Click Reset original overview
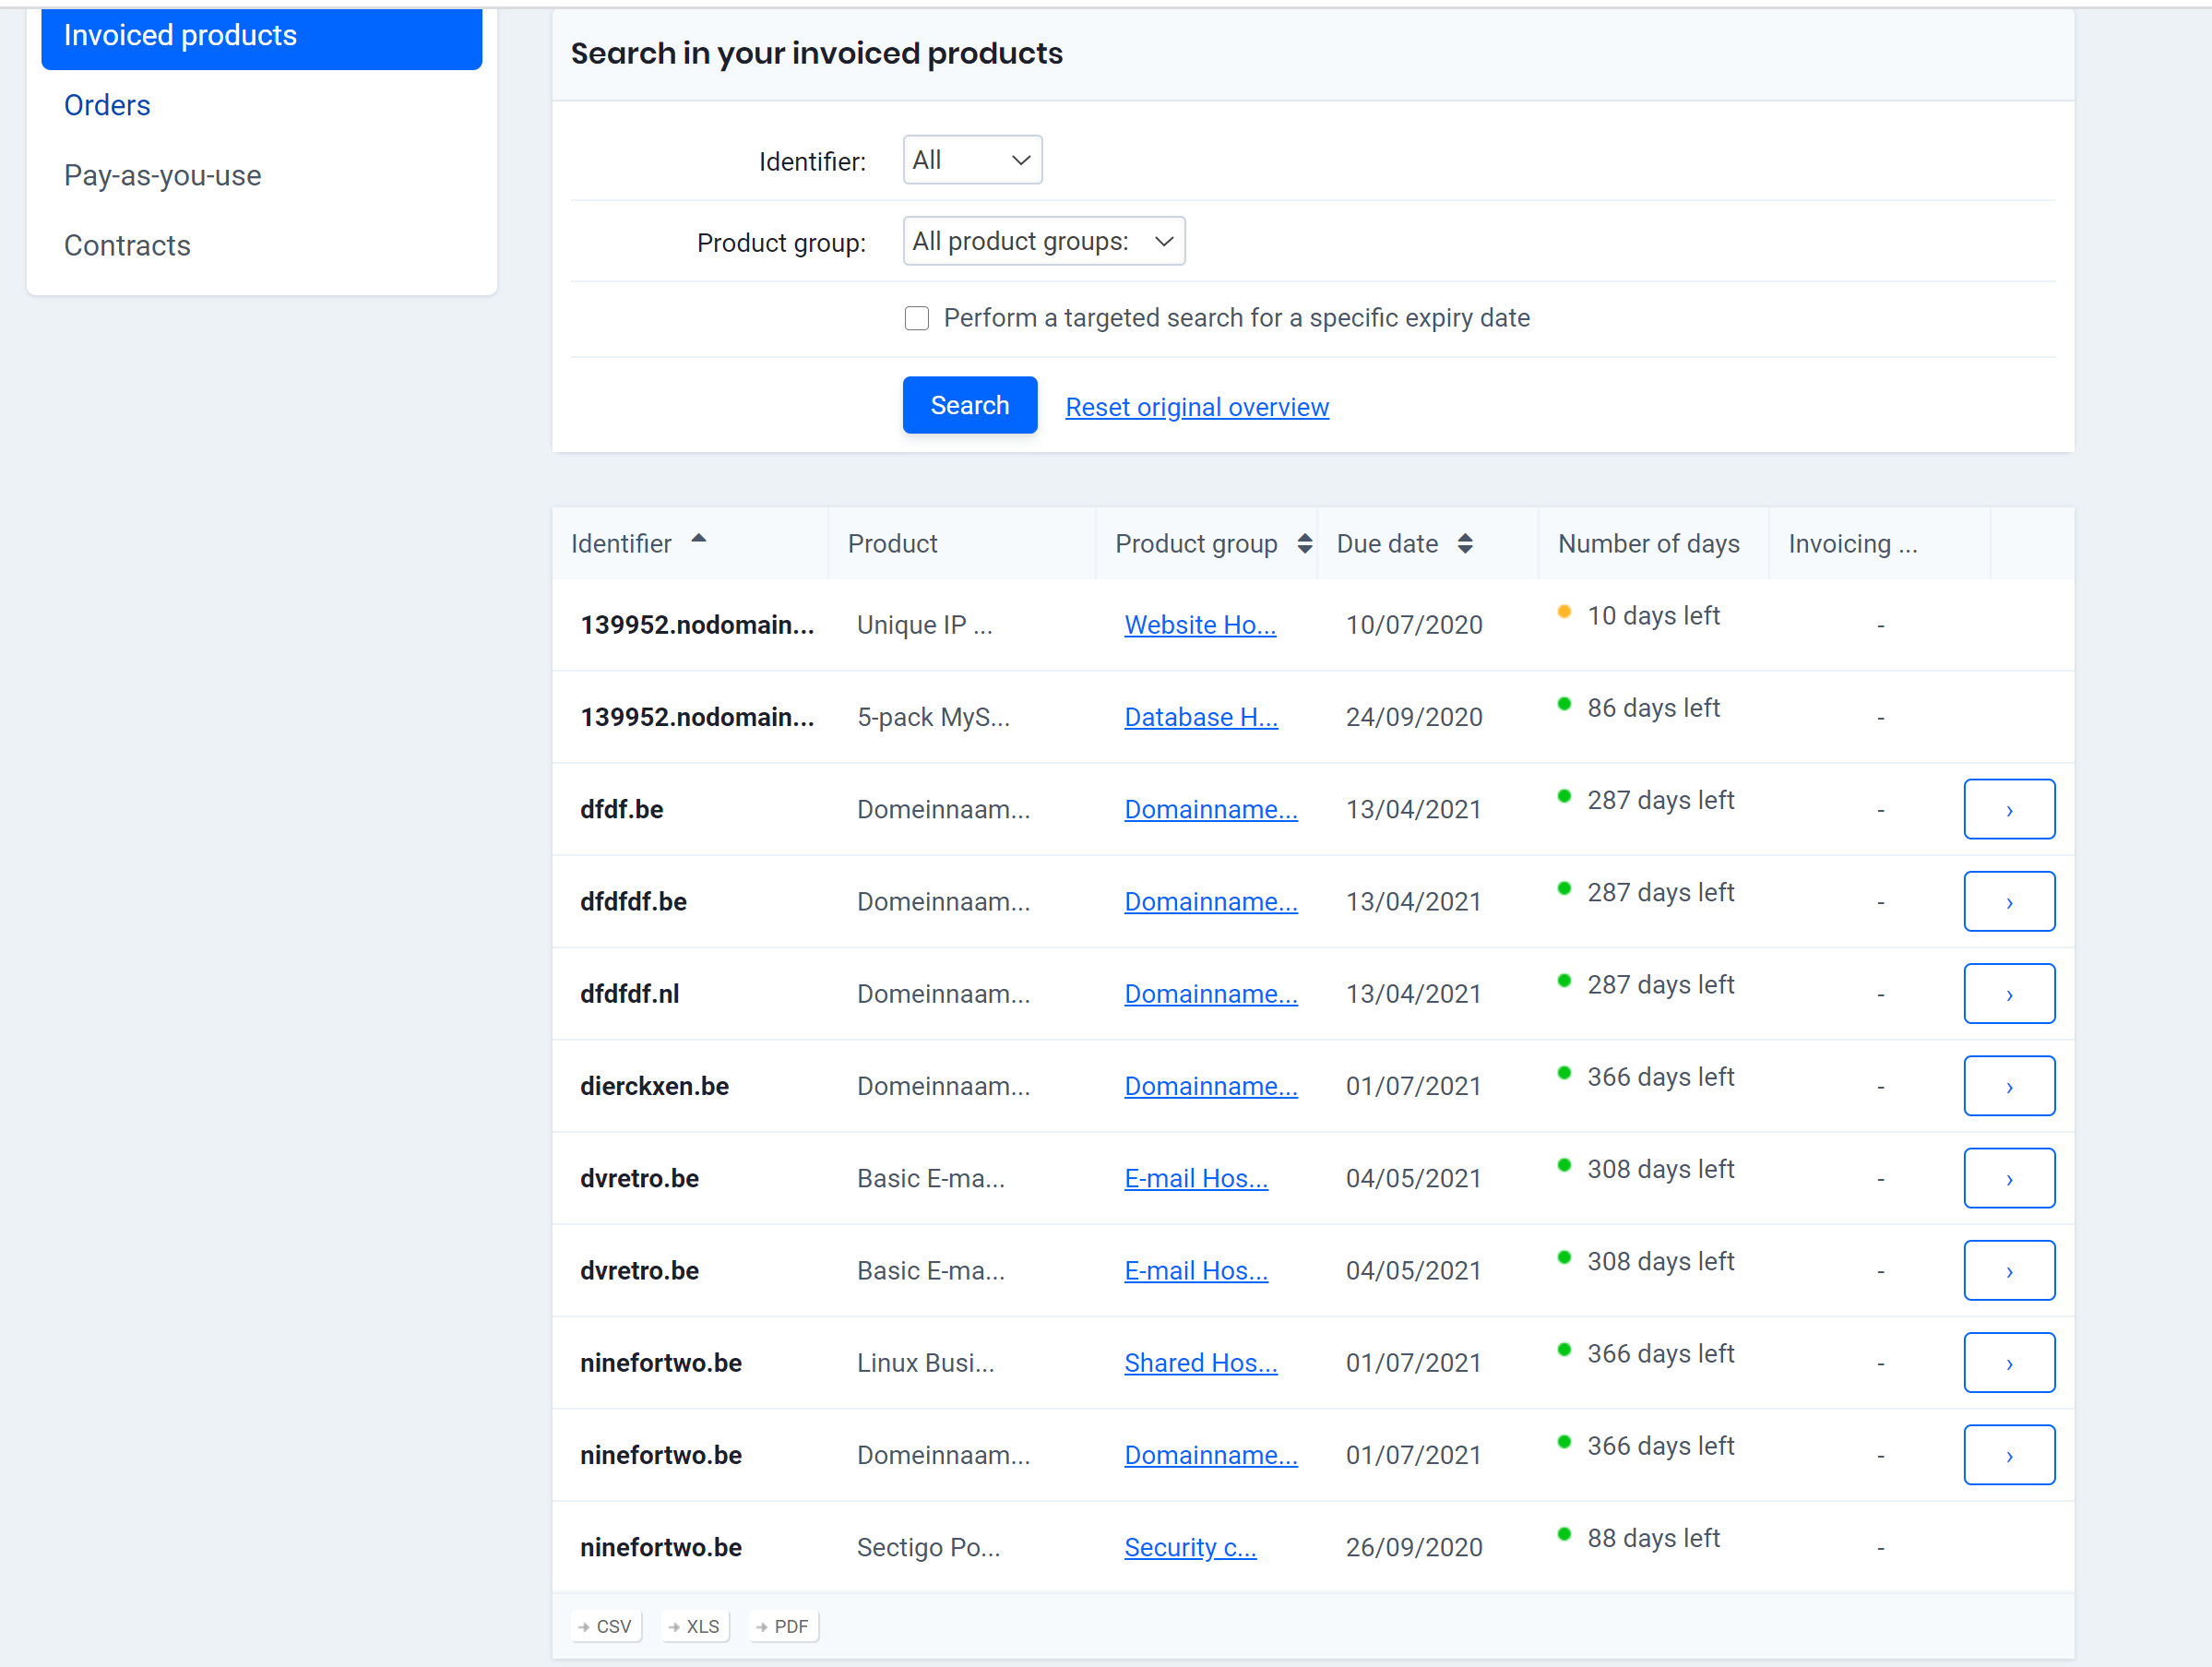This screenshot has height=1667, width=2212. coord(1196,407)
